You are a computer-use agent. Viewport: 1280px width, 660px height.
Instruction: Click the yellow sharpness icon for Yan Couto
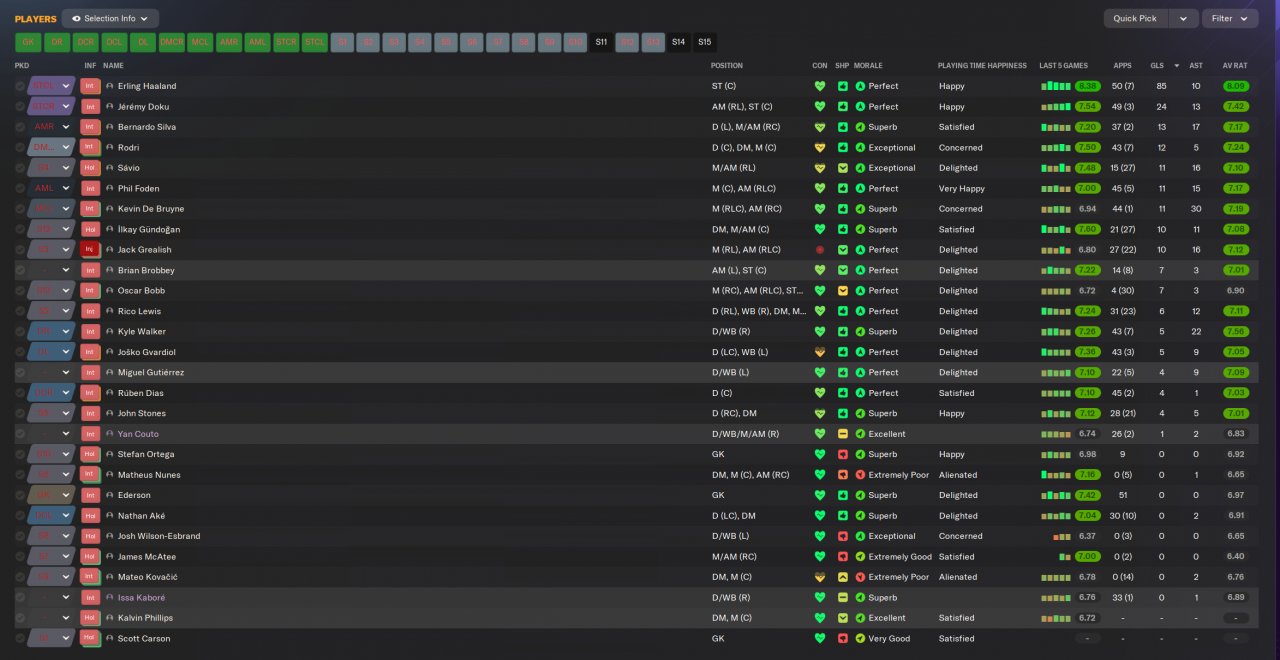pyautogui.click(x=843, y=434)
